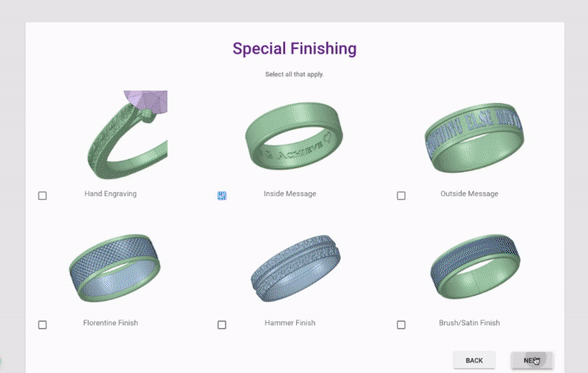Screen dimensions: 588x373
Task: Return to previous step with BACK
Action: point(474,360)
